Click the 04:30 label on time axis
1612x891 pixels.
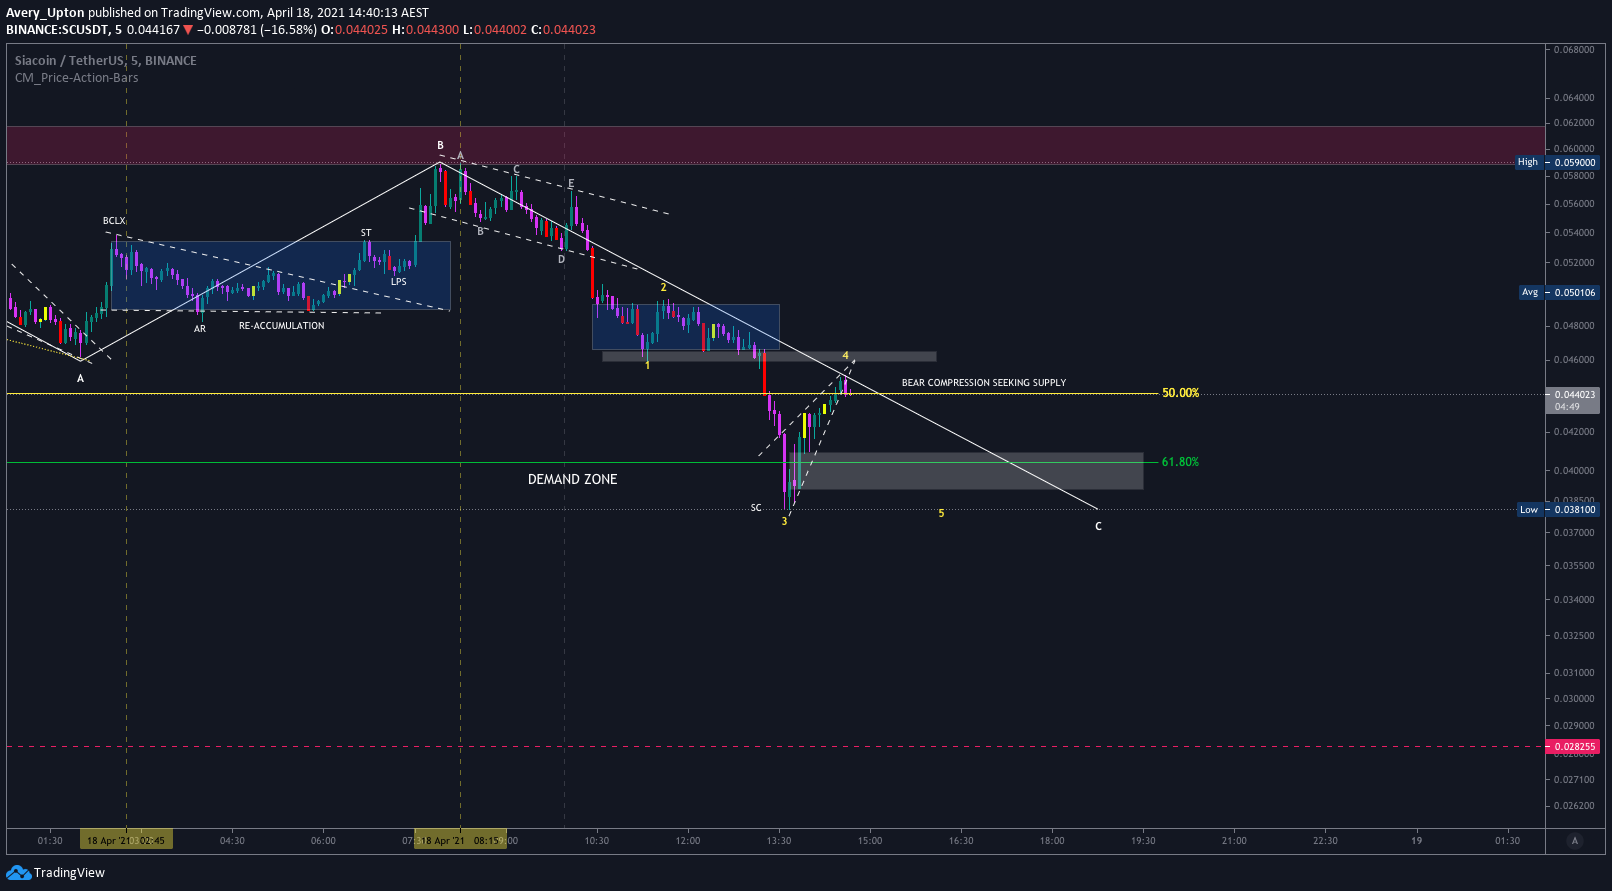(x=232, y=841)
